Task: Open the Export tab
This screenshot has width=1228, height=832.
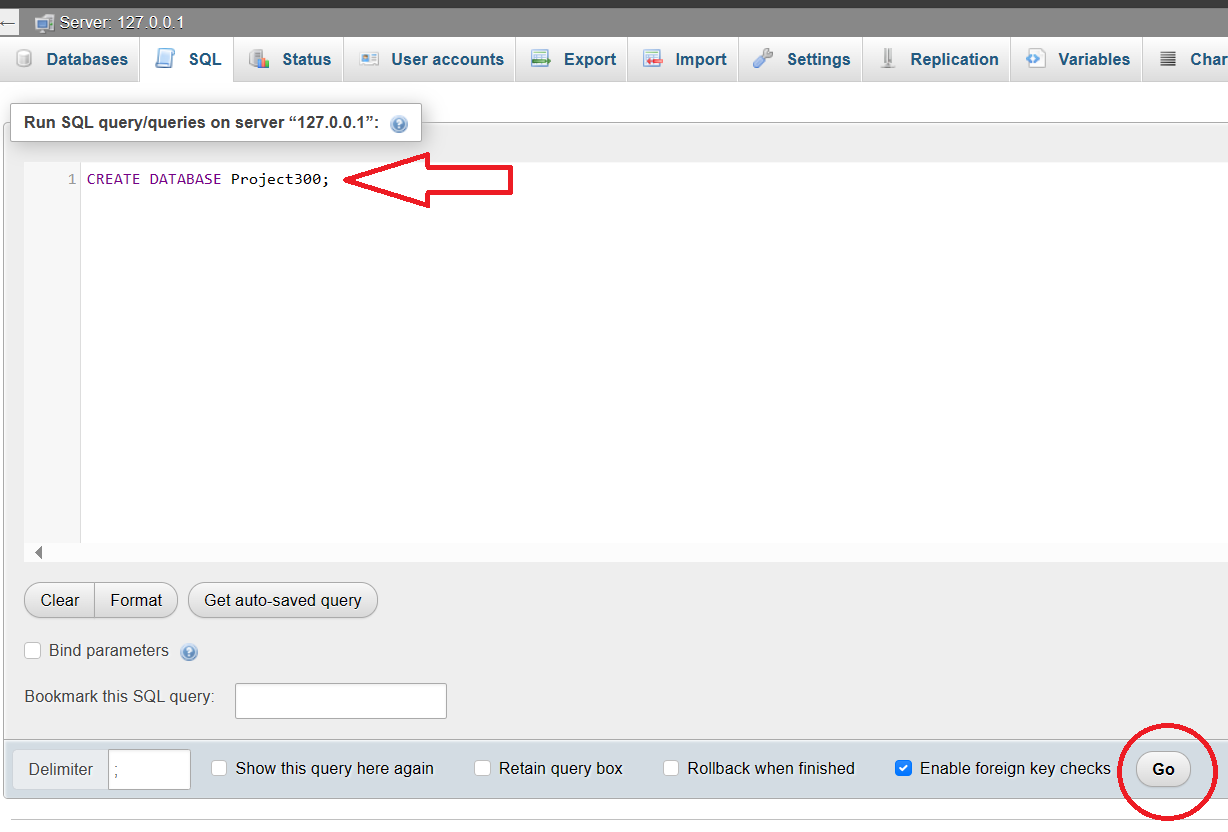Action: pos(572,59)
